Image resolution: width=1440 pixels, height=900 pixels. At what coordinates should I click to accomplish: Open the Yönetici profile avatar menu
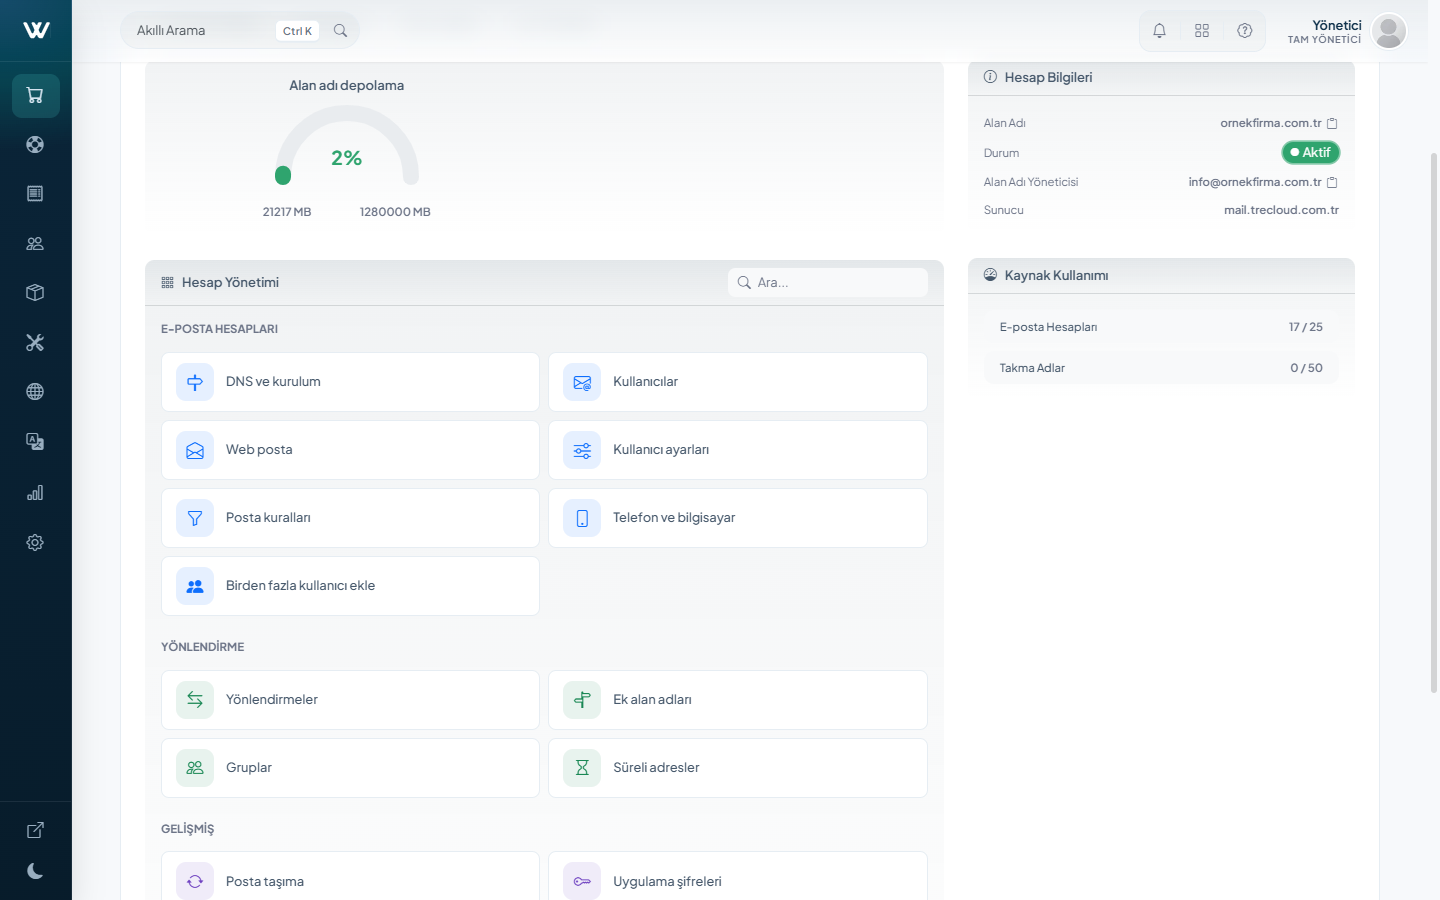[x=1389, y=31]
